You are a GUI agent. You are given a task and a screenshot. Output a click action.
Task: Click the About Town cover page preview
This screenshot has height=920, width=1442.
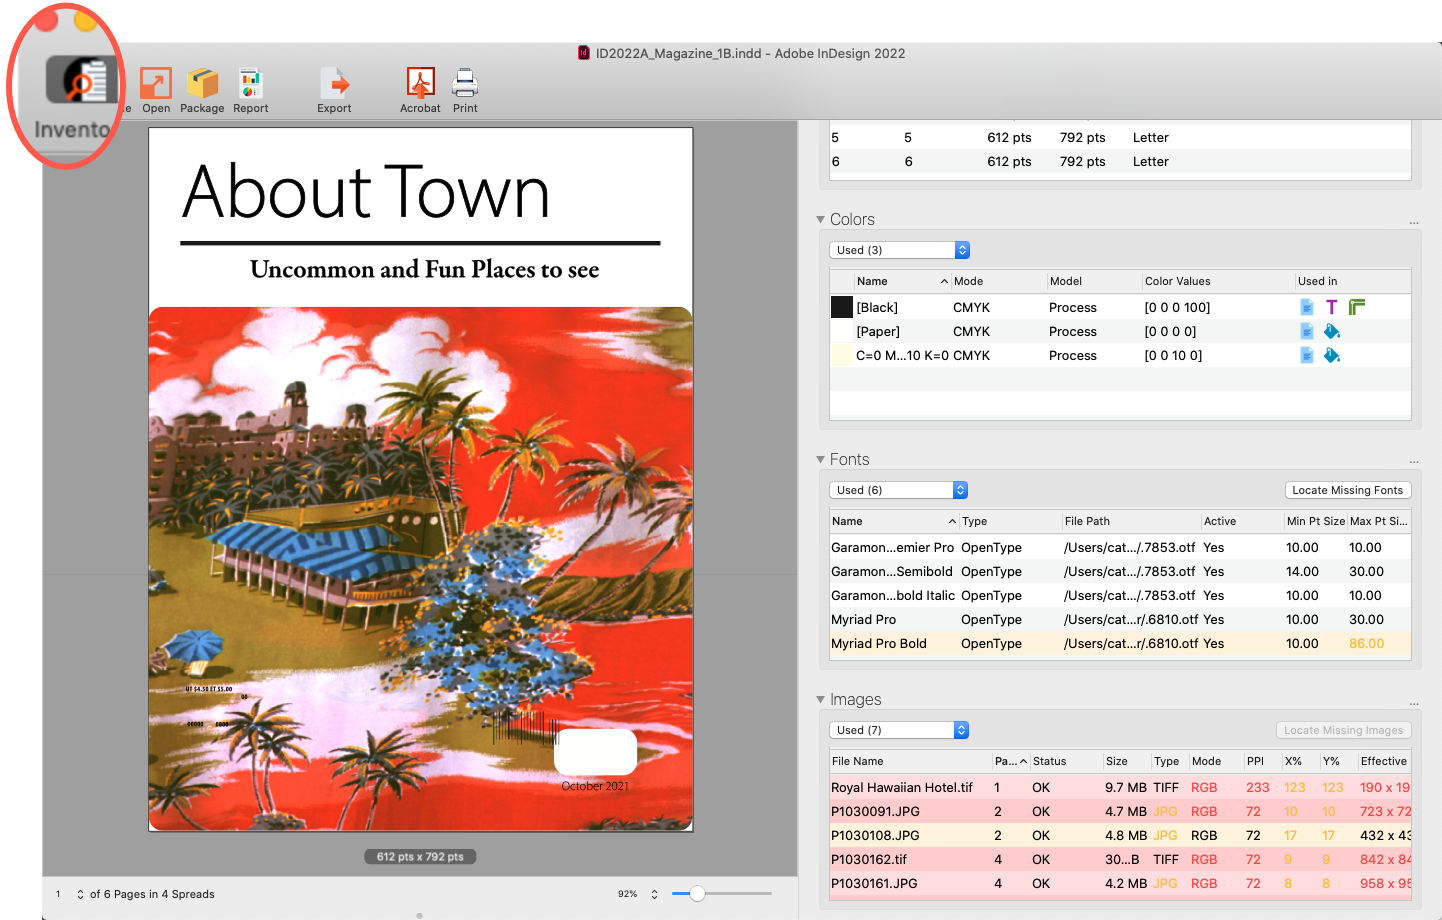(x=421, y=479)
